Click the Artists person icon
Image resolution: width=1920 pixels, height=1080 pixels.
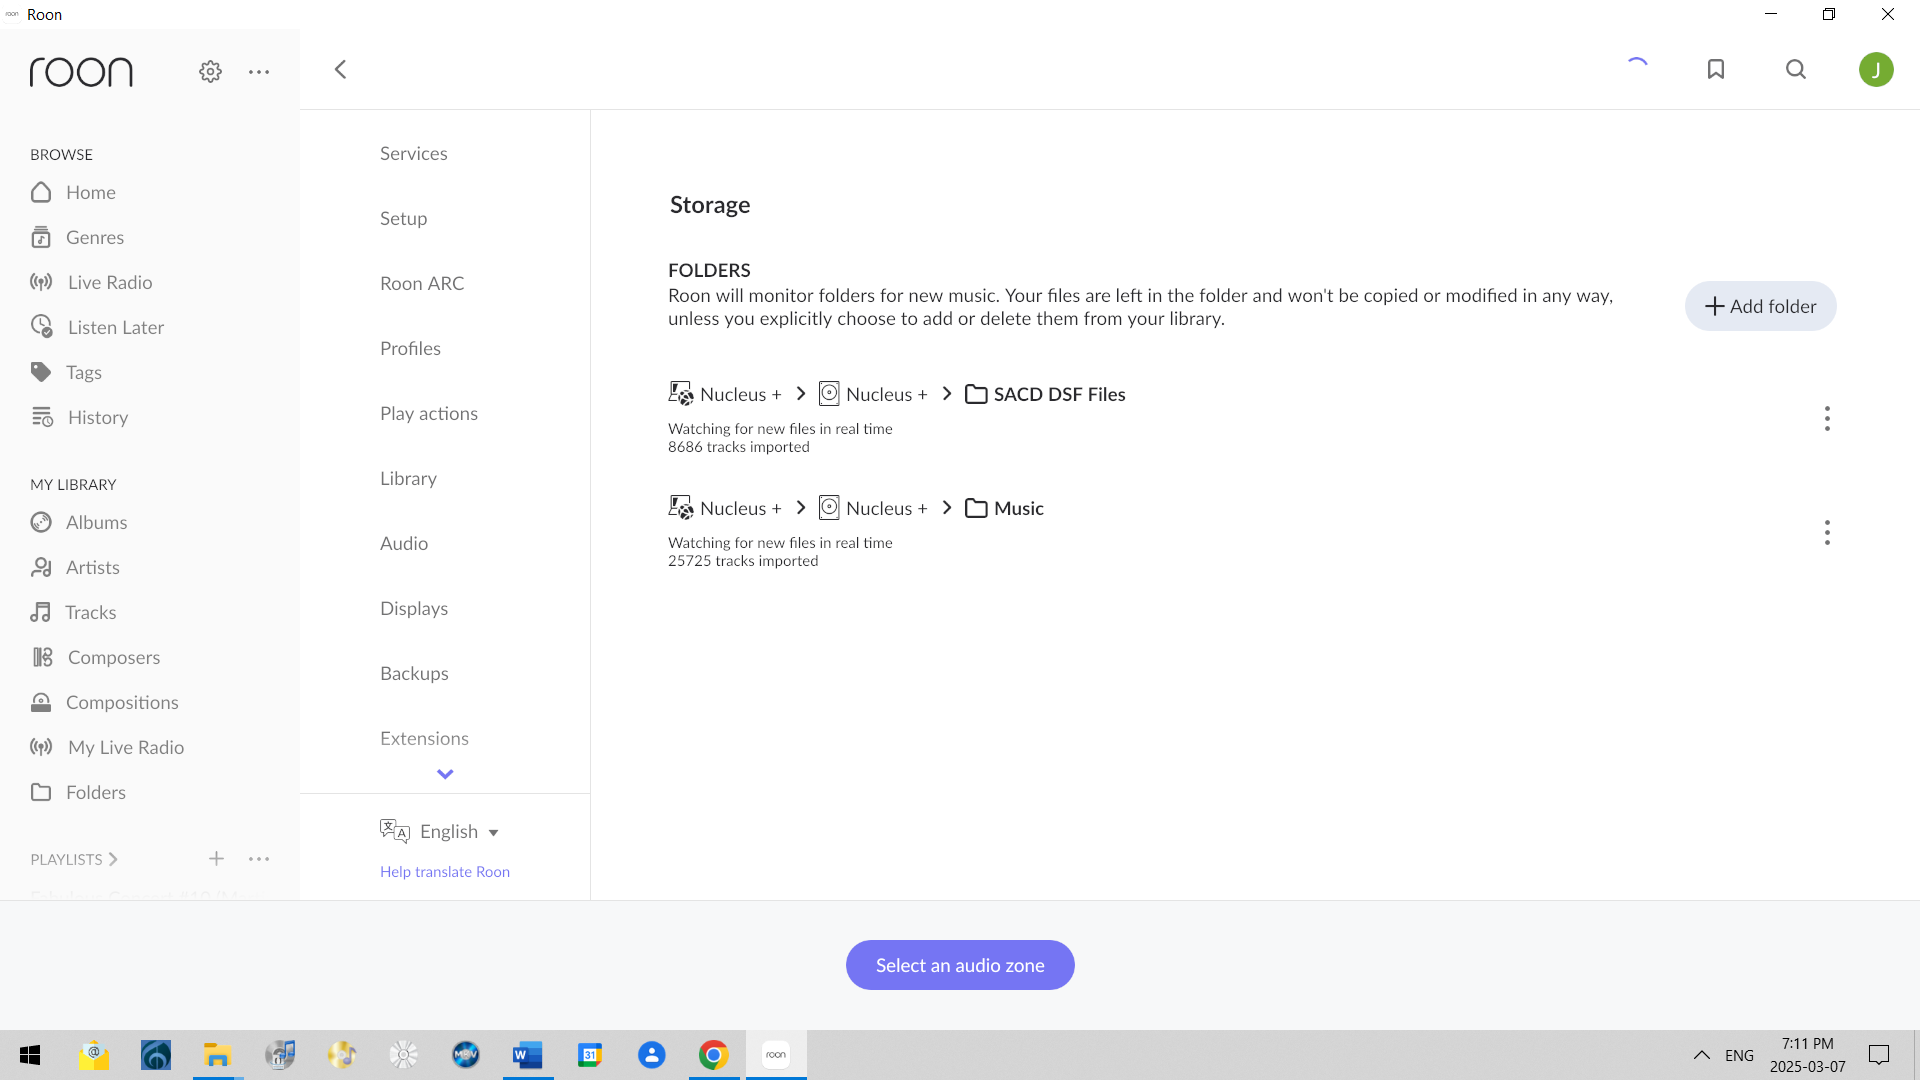(41, 567)
